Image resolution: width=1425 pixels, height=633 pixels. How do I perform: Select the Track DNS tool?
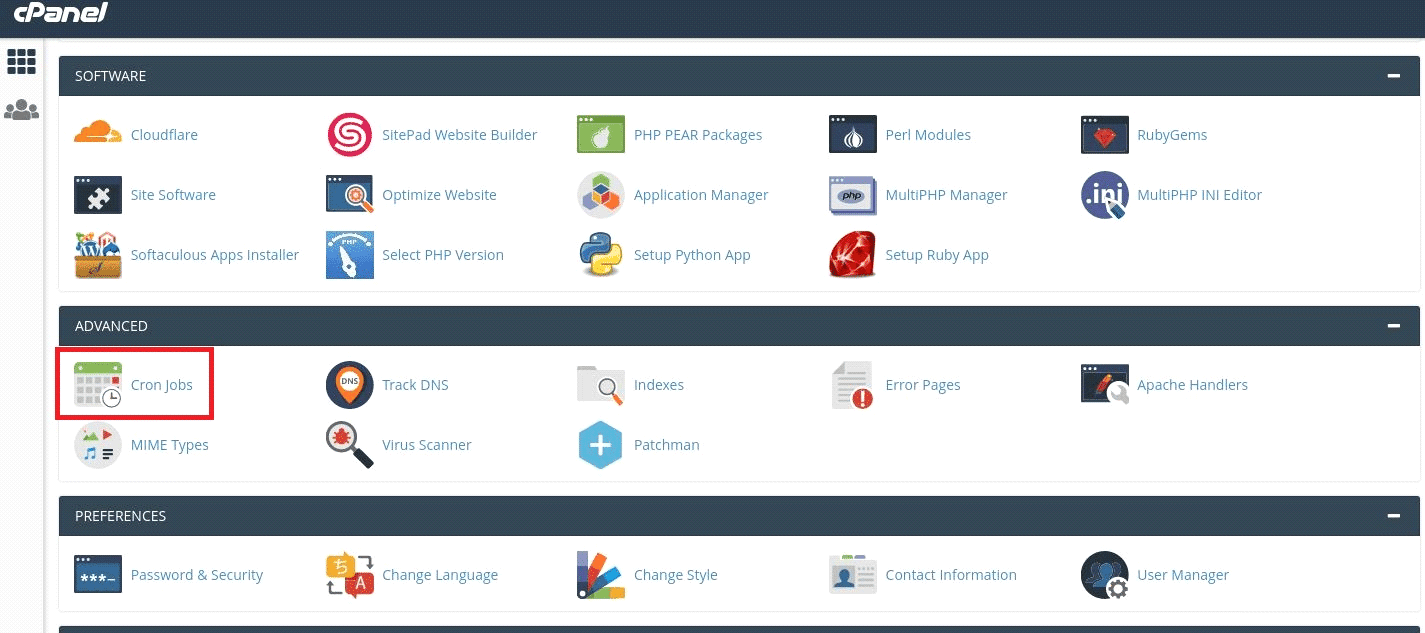415,384
